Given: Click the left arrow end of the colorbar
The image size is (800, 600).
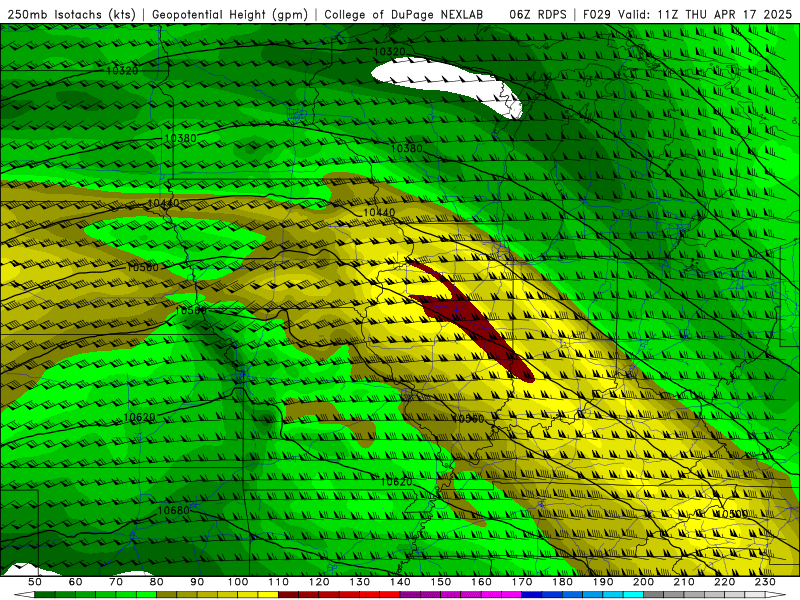Looking at the screenshot, I should tap(24, 595).
